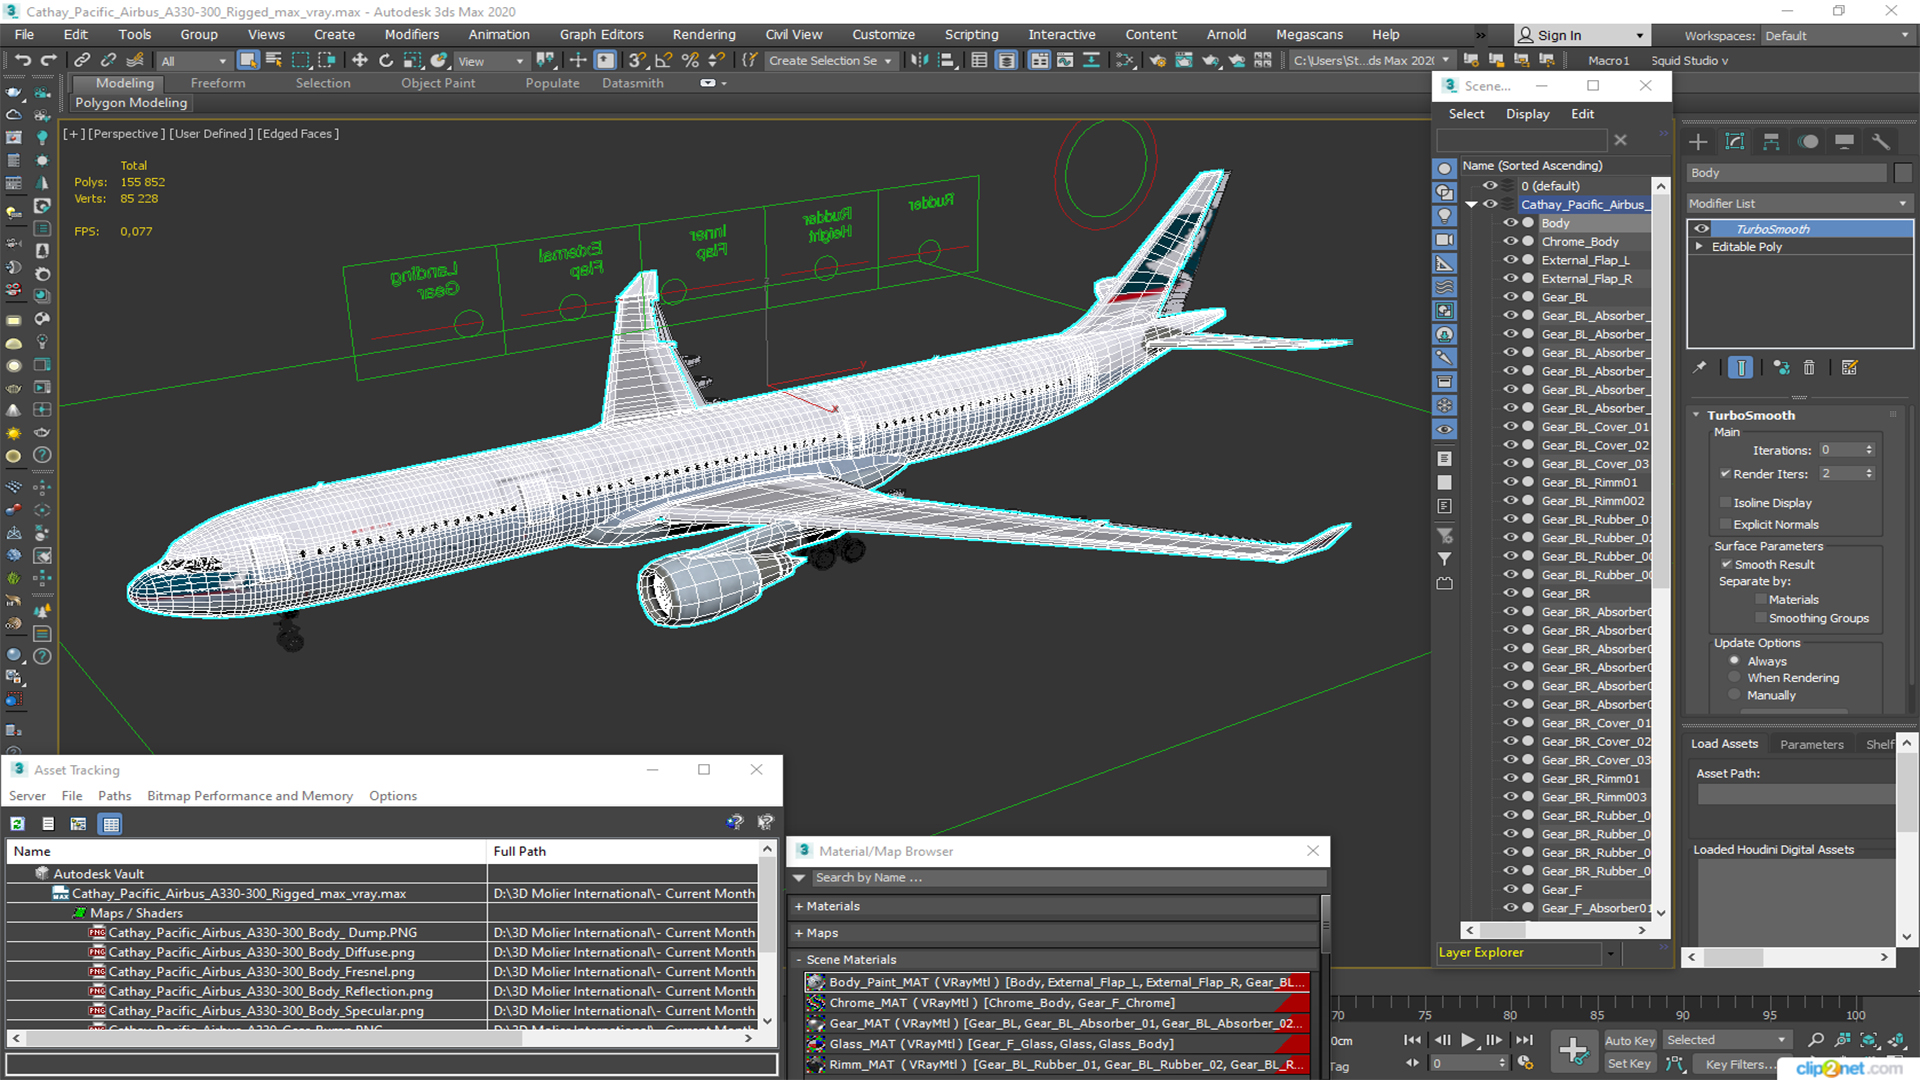Toggle visibility eye of Body object
The height and width of the screenshot is (1080, 1920).
click(x=1511, y=223)
